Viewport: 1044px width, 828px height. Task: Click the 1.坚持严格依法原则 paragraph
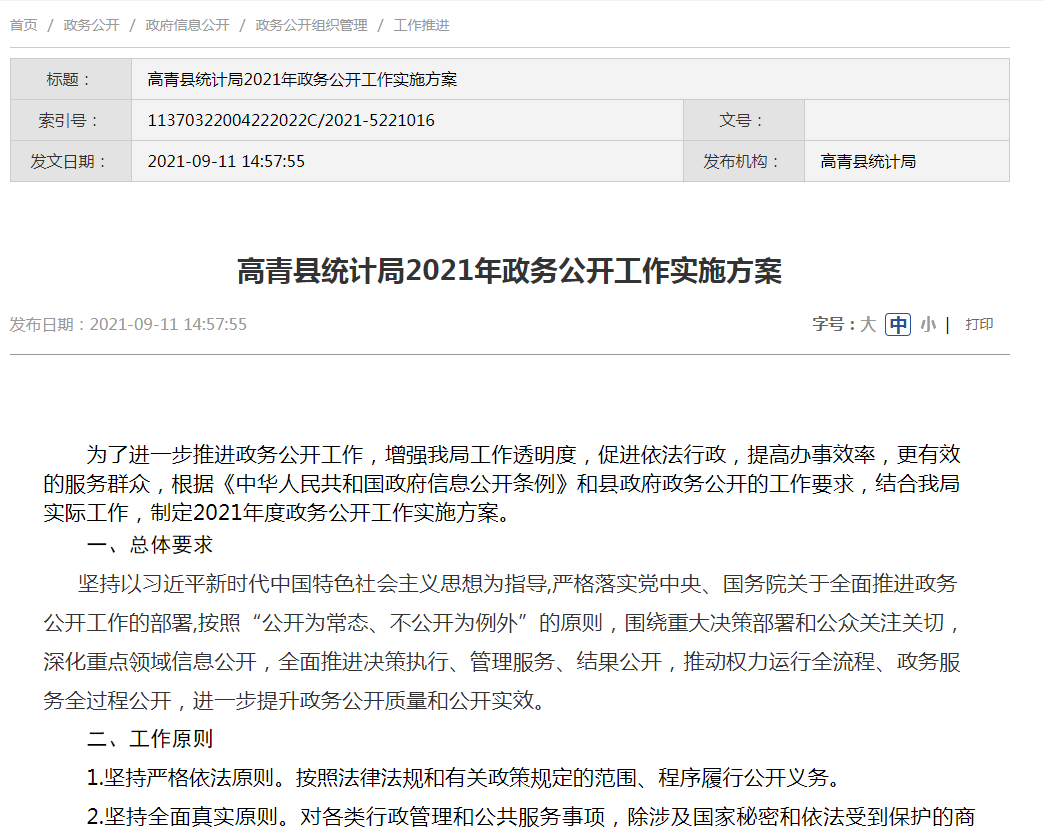point(460,778)
